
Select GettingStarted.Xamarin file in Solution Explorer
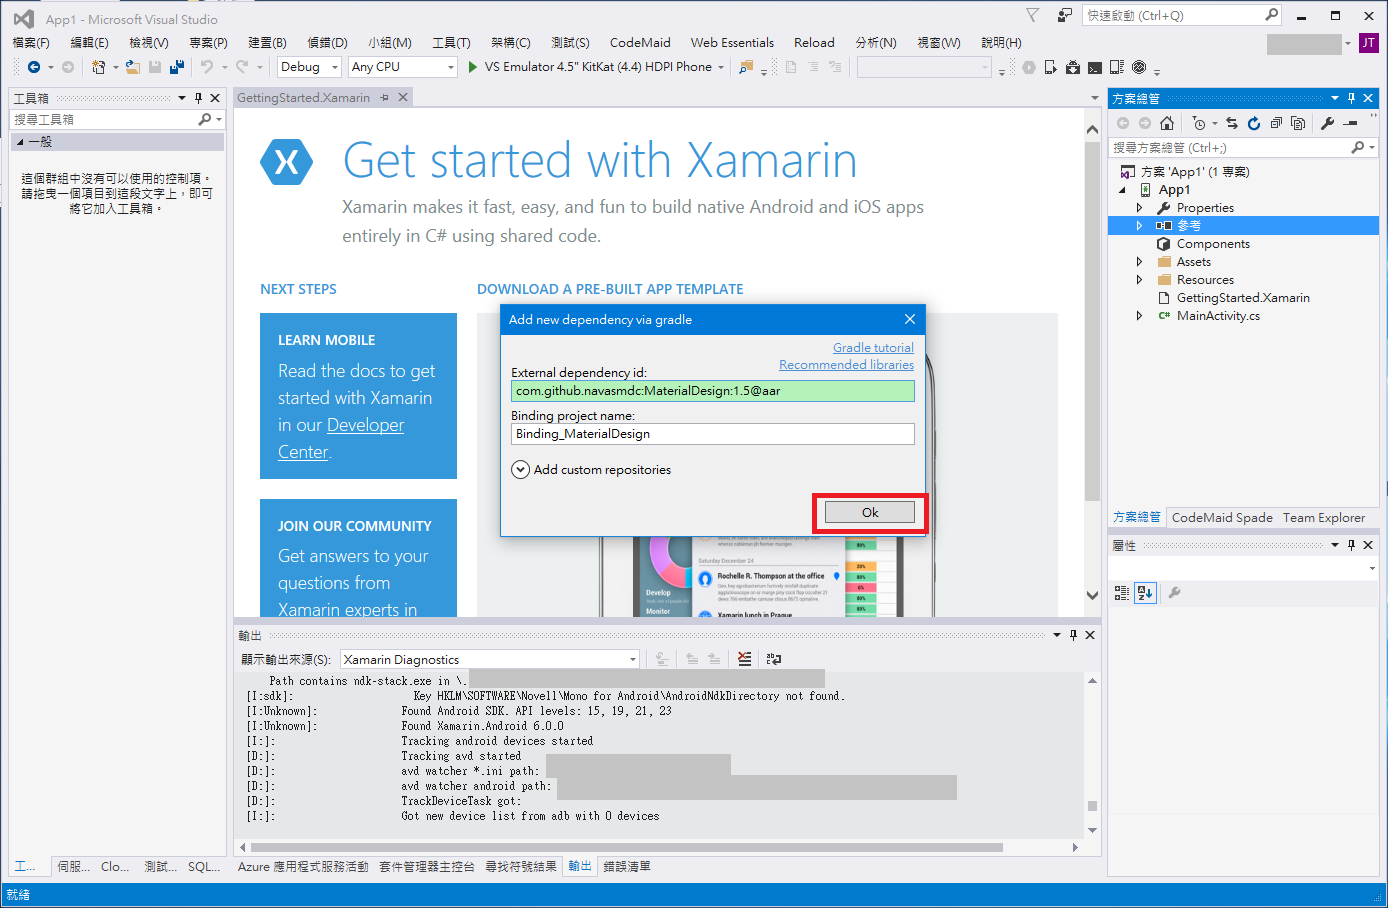click(1243, 298)
